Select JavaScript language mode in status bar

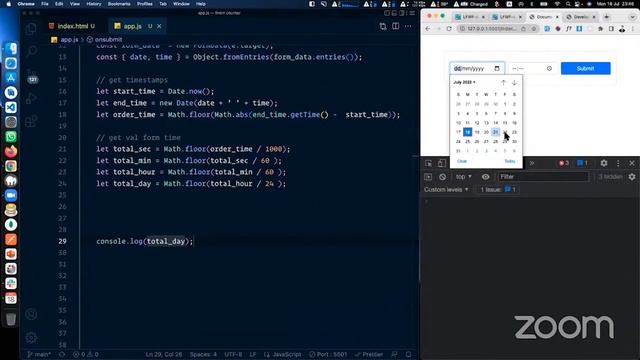point(283,354)
